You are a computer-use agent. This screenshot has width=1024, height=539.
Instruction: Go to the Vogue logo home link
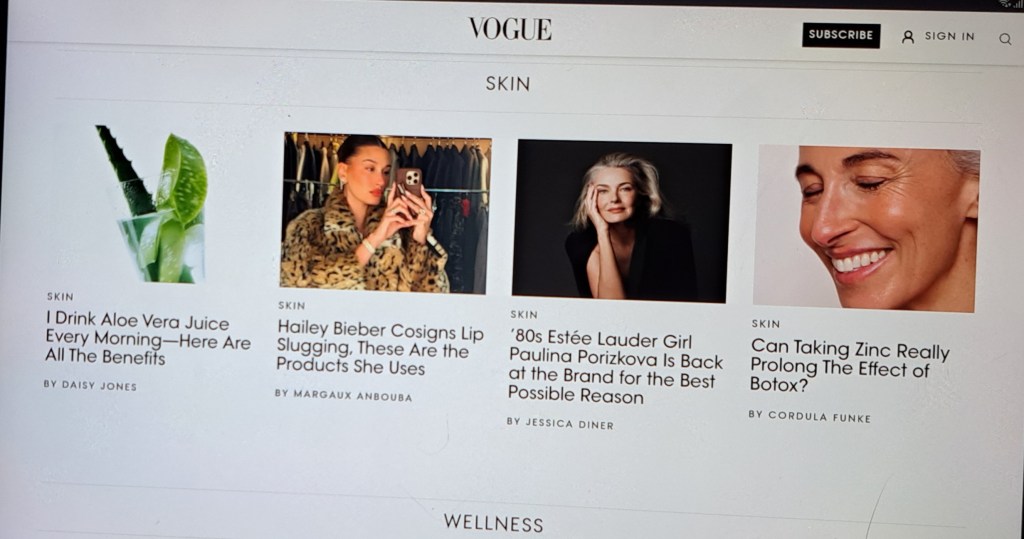[510, 29]
